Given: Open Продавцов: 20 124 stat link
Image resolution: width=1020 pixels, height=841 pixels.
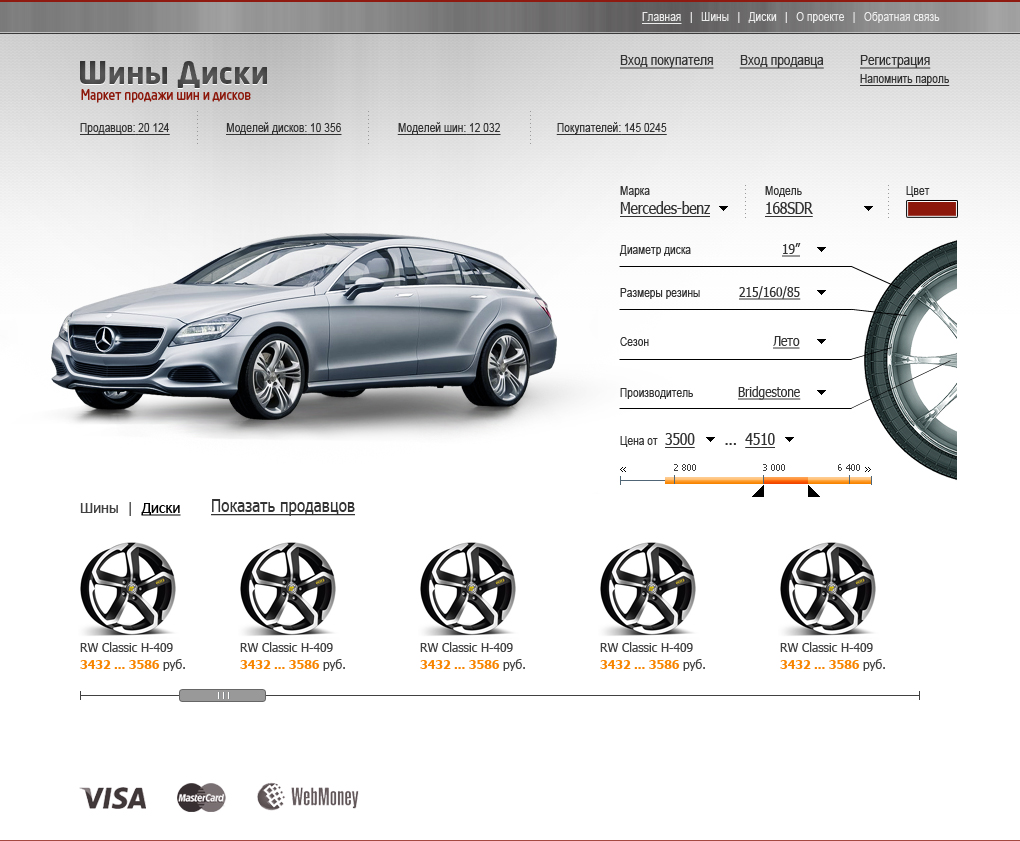Looking at the screenshot, I should coord(124,127).
